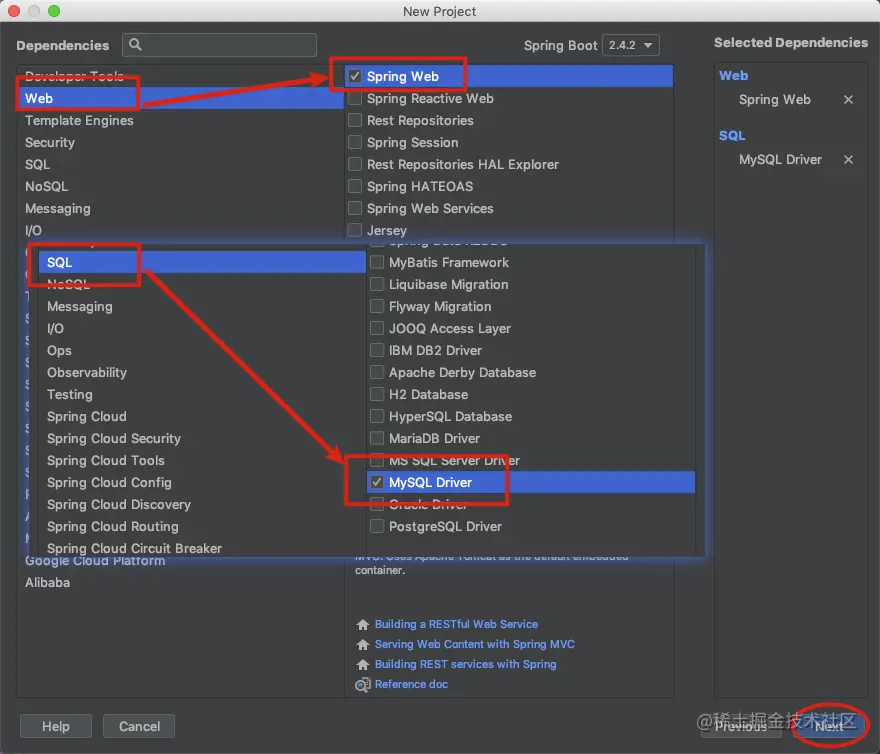
Task: Select Spring Cloud Circuit Breaker category
Action: point(134,548)
